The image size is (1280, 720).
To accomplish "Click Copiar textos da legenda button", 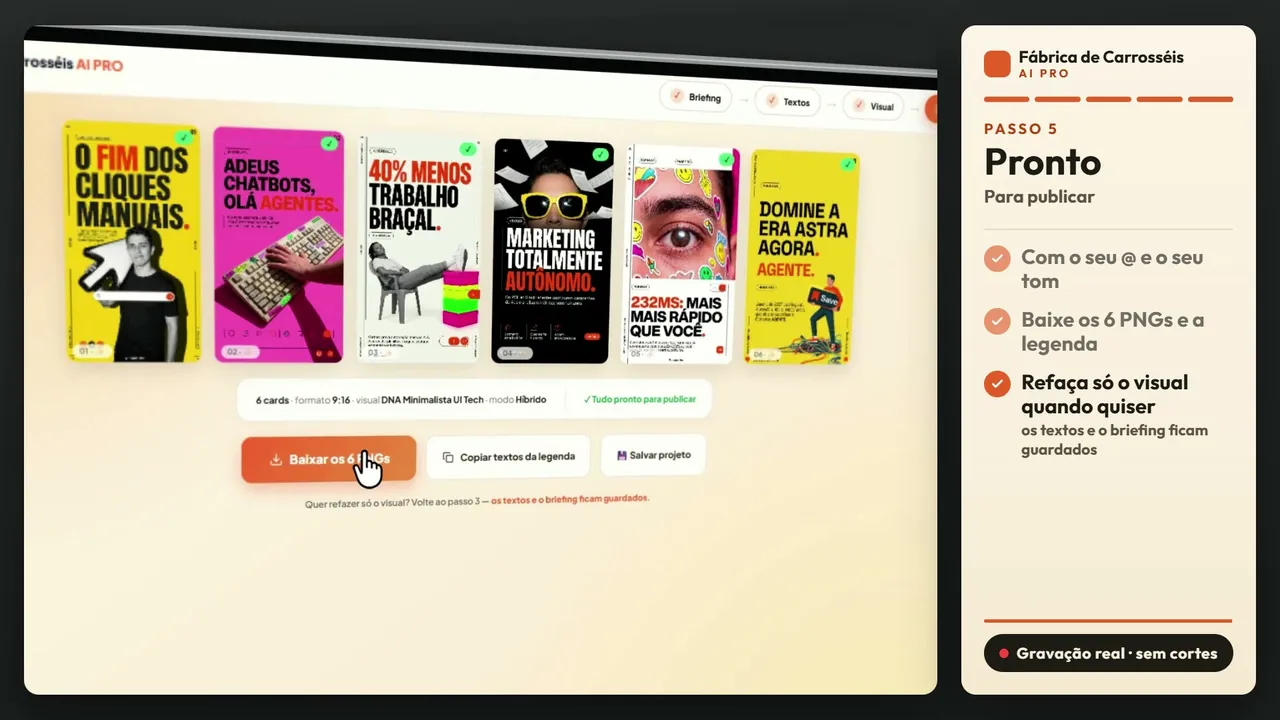I will [x=508, y=456].
